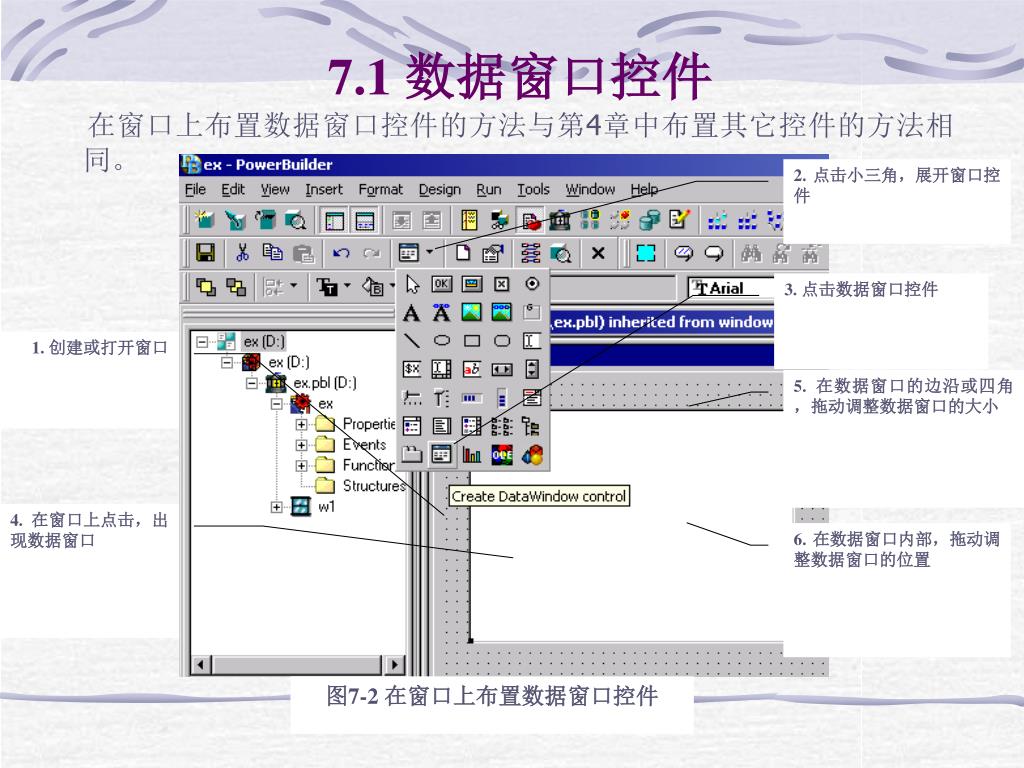Expand the w1 window node
This screenshot has width=1024, height=768.
click(276, 507)
